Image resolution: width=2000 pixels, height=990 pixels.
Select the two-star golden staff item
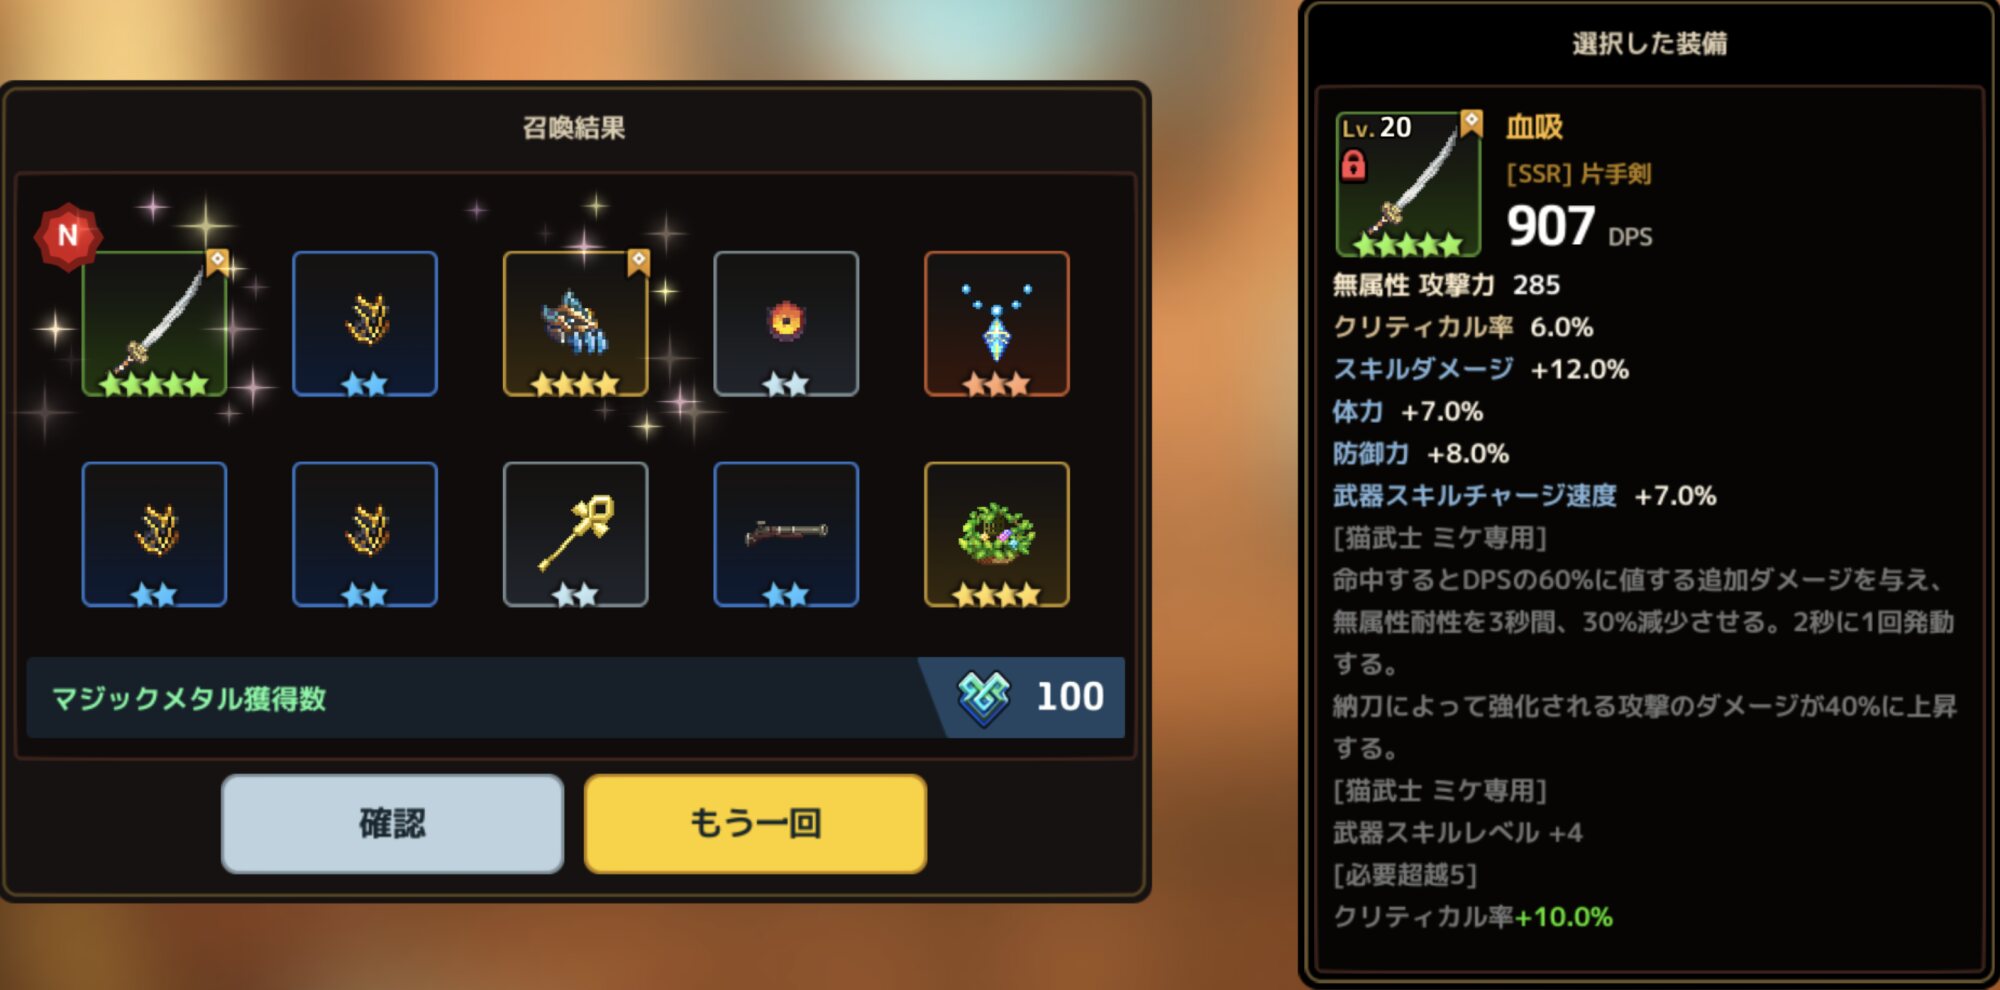[x=576, y=534]
